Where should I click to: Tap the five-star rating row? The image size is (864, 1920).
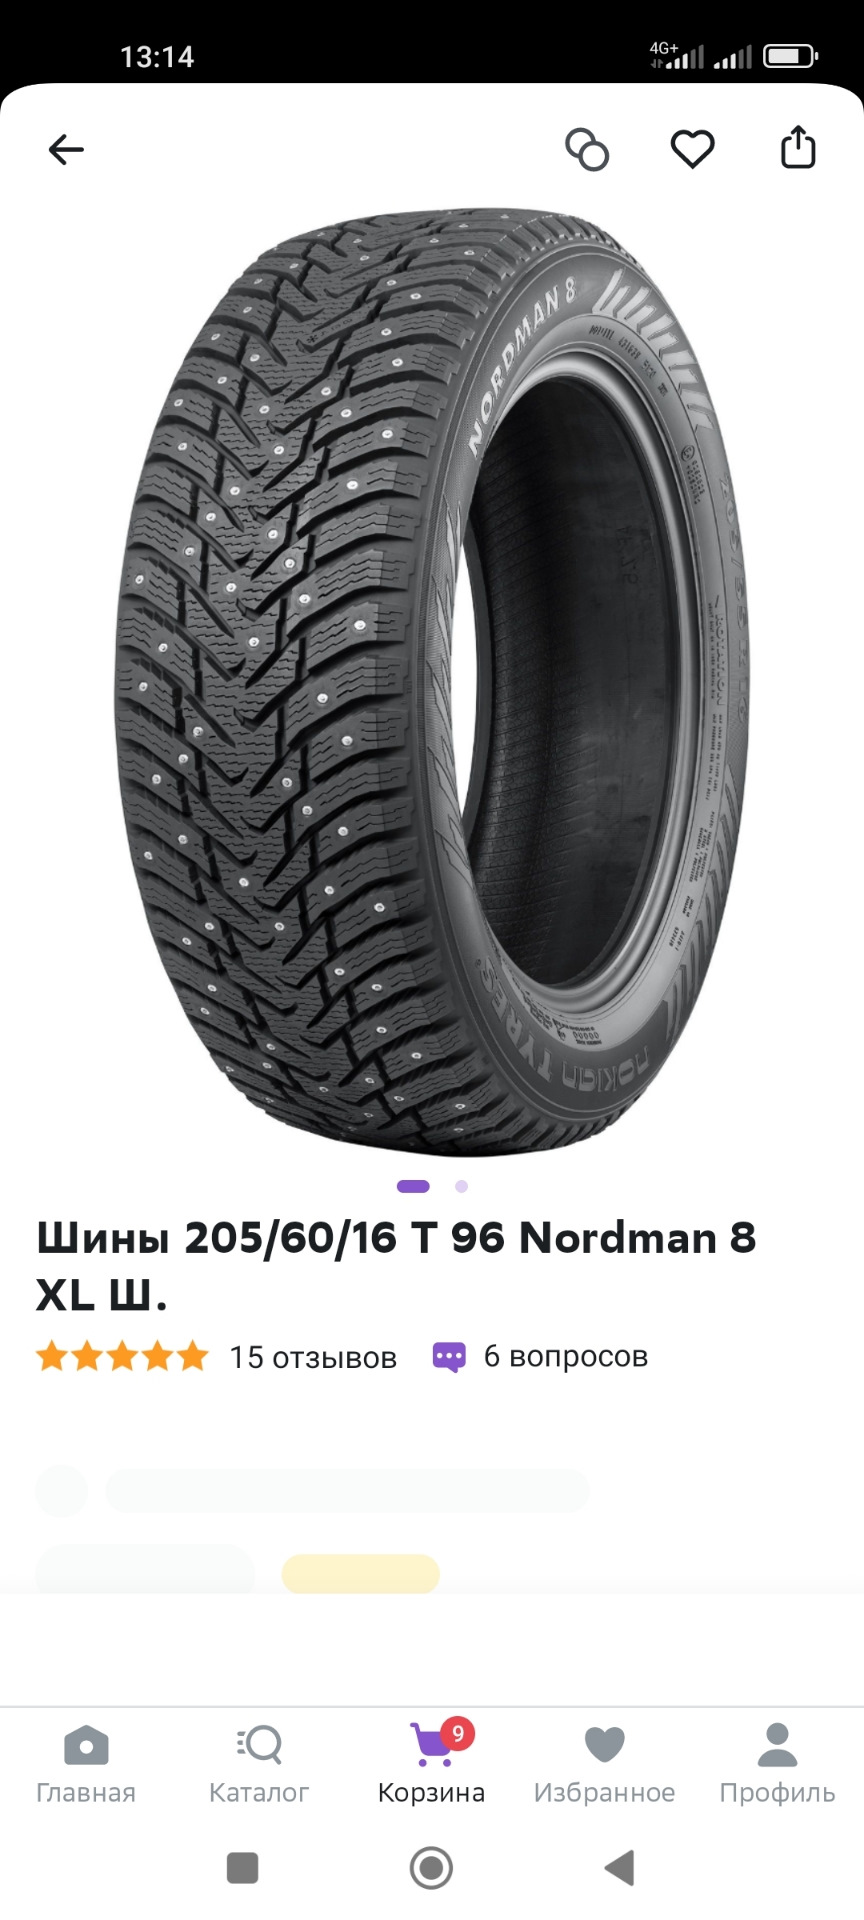(122, 1357)
